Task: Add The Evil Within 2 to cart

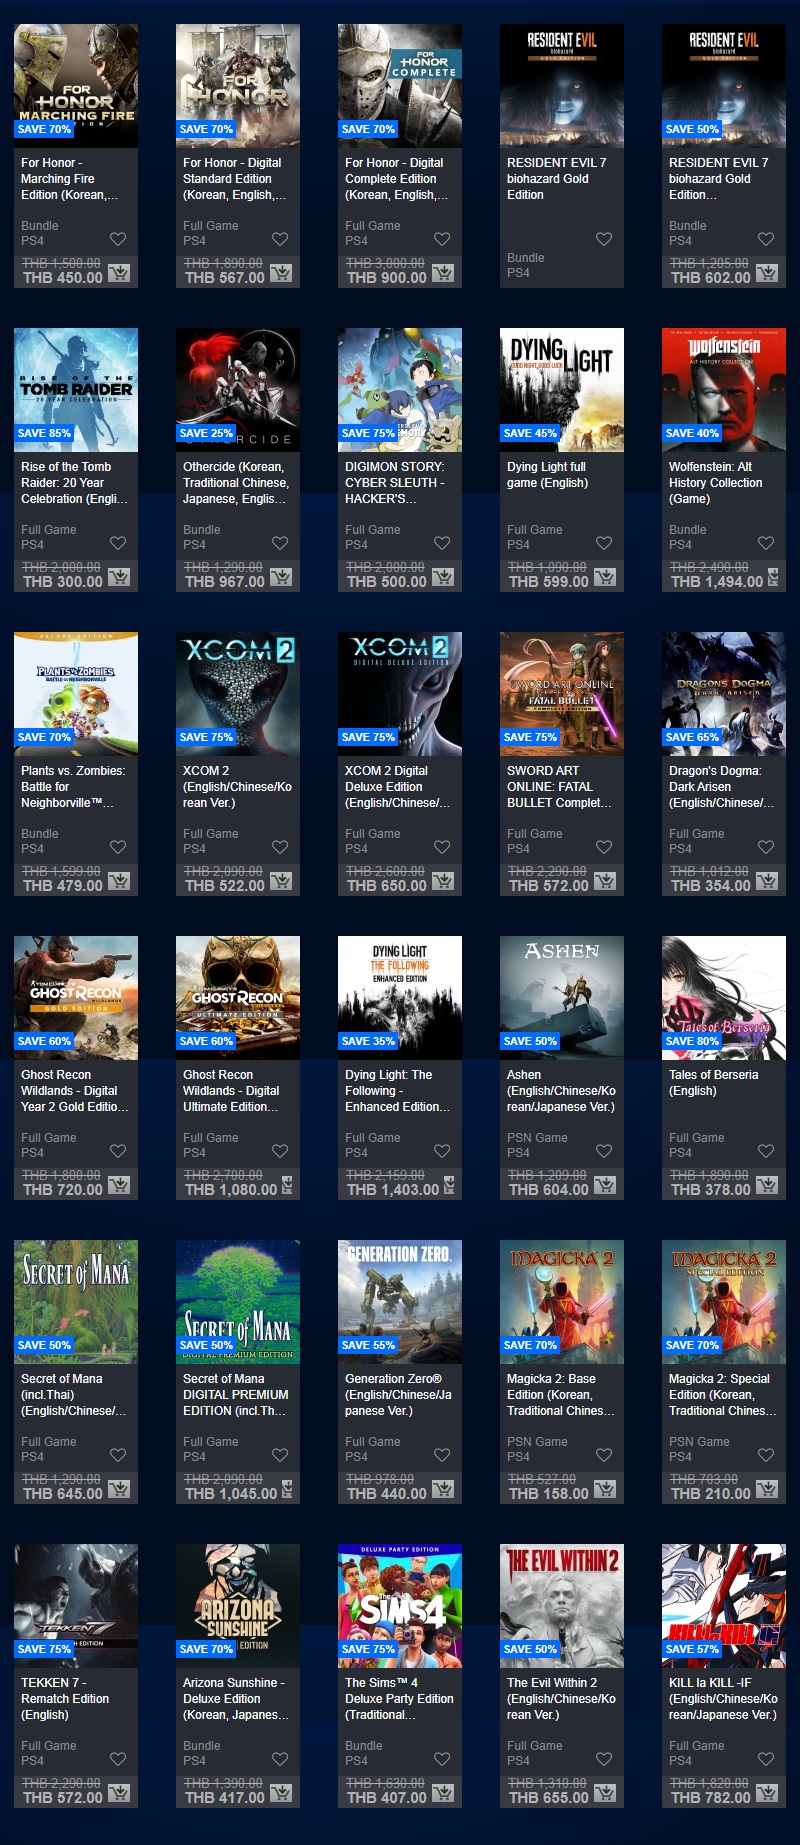Action: click(x=605, y=1793)
